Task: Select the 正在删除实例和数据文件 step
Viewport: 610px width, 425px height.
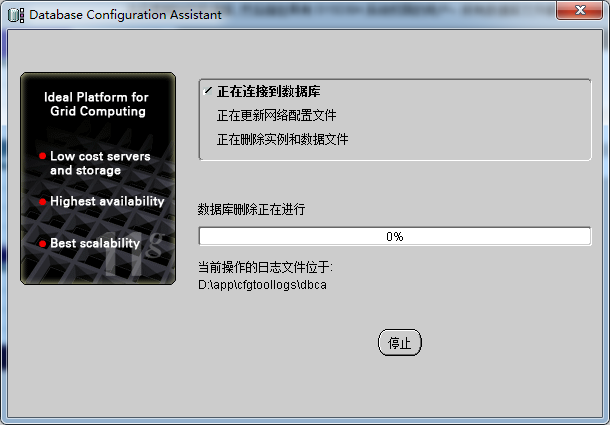Action: click(x=282, y=139)
